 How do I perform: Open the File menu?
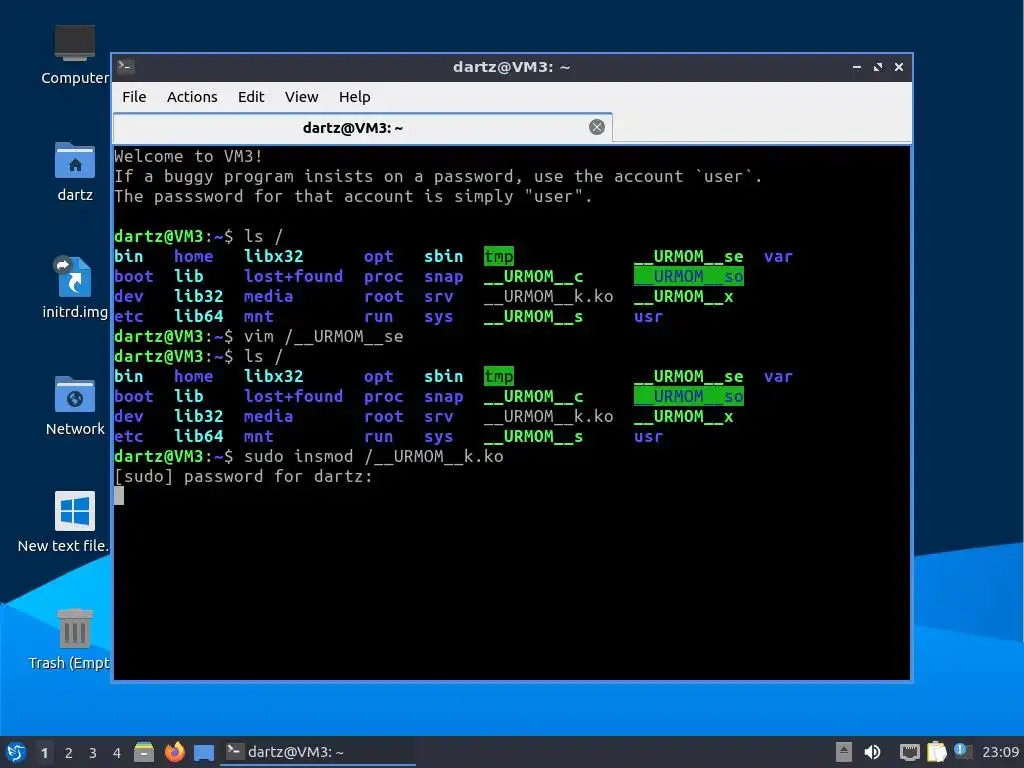click(x=134, y=97)
